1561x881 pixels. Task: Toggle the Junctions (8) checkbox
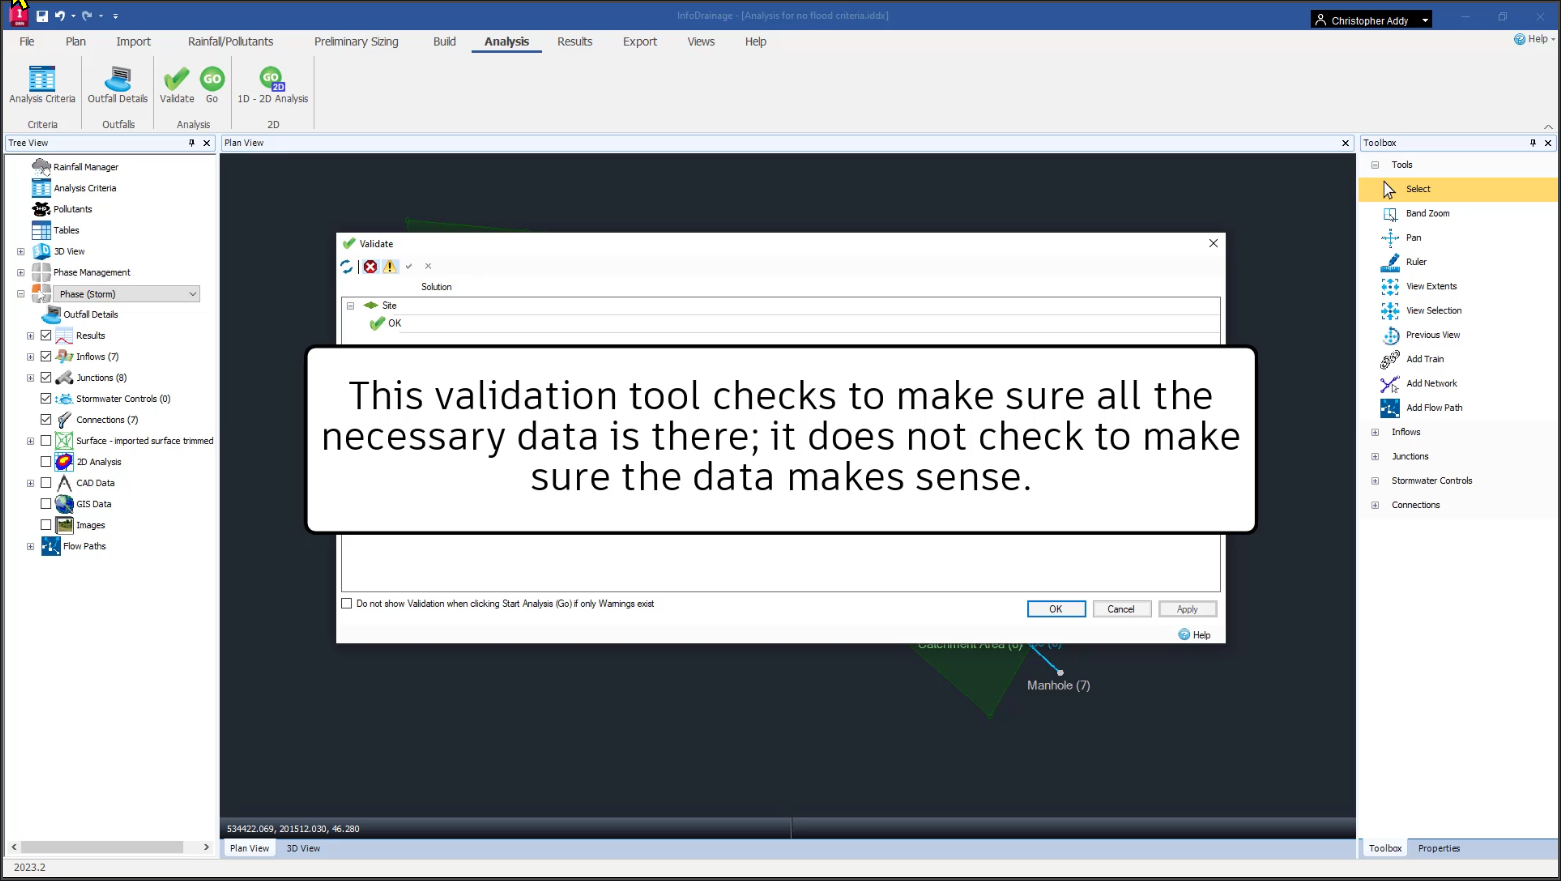click(x=46, y=378)
